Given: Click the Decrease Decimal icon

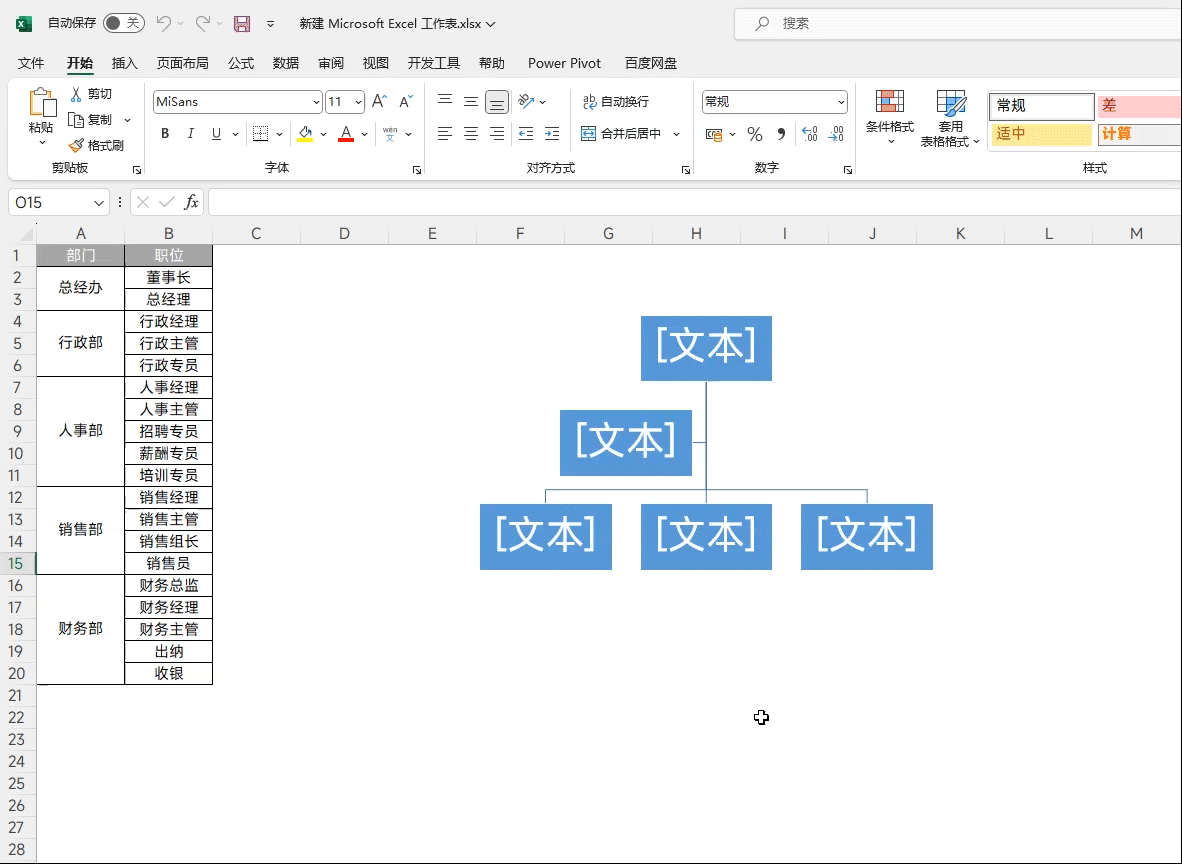Looking at the screenshot, I should [x=836, y=134].
